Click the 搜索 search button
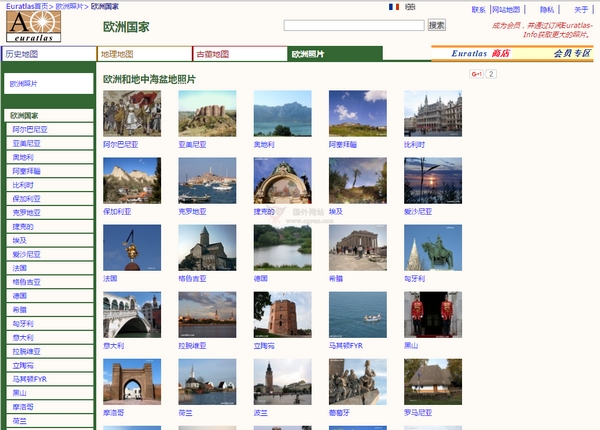 coord(437,25)
